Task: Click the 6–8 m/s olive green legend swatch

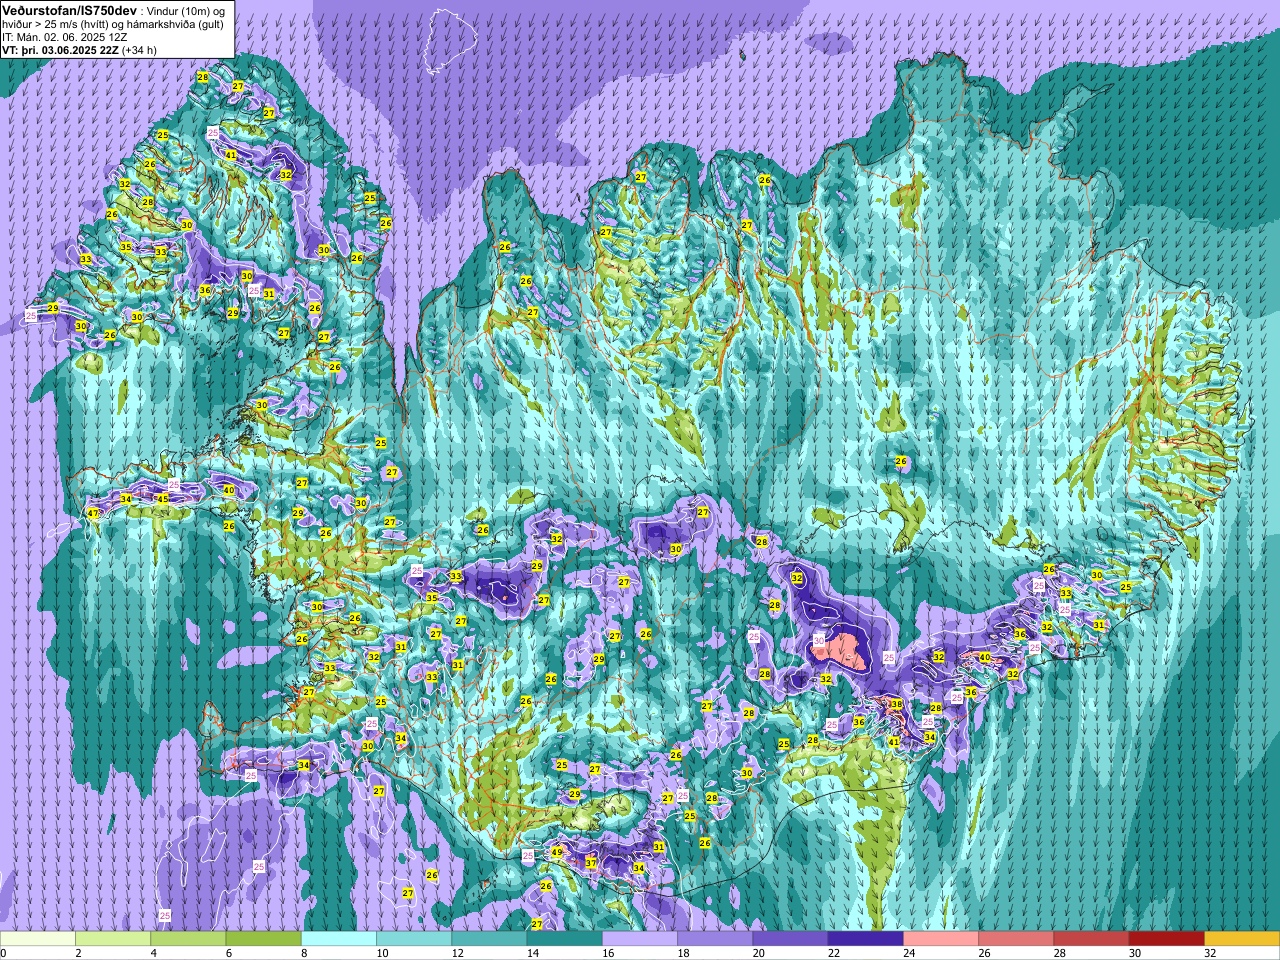Action: pyautogui.click(x=263, y=939)
